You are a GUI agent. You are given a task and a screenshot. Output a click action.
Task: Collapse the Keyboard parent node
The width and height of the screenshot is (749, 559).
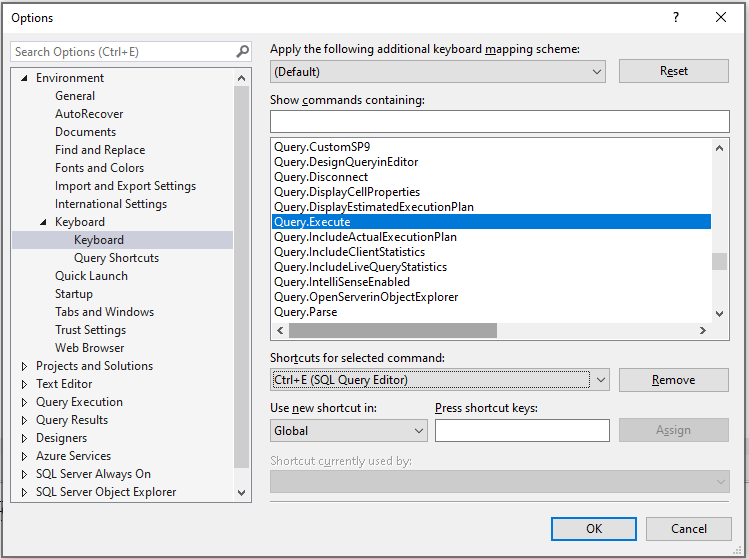coord(43,222)
